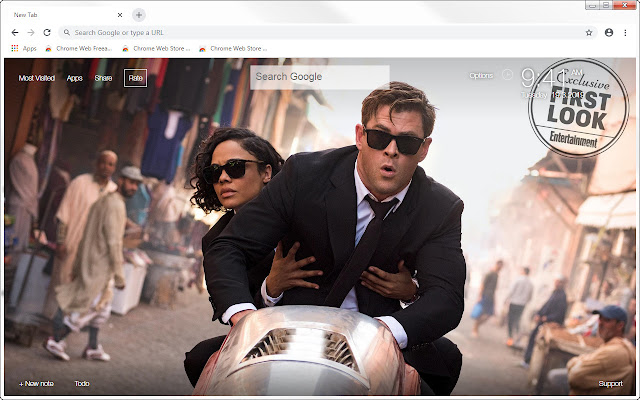Open the Chrome three-dot menu
The width and height of the screenshot is (640, 400).
click(625, 33)
